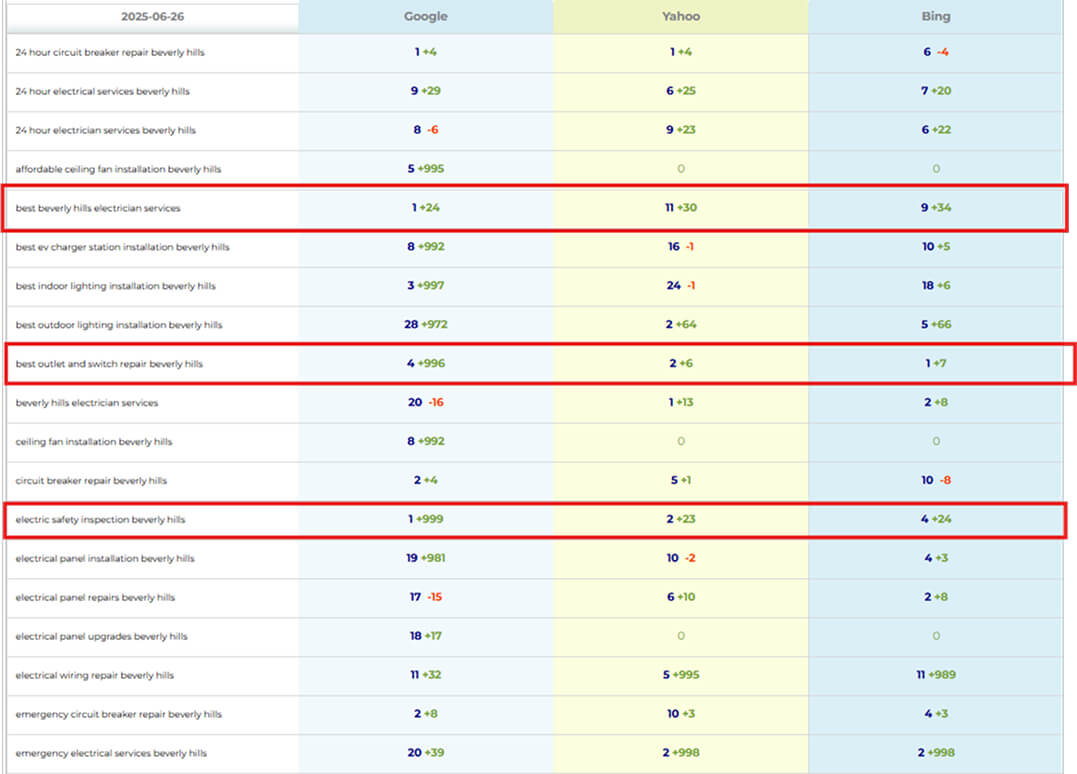Click the Yahoo column header
The height and width of the screenshot is (774, 1077).
[680, 16]
